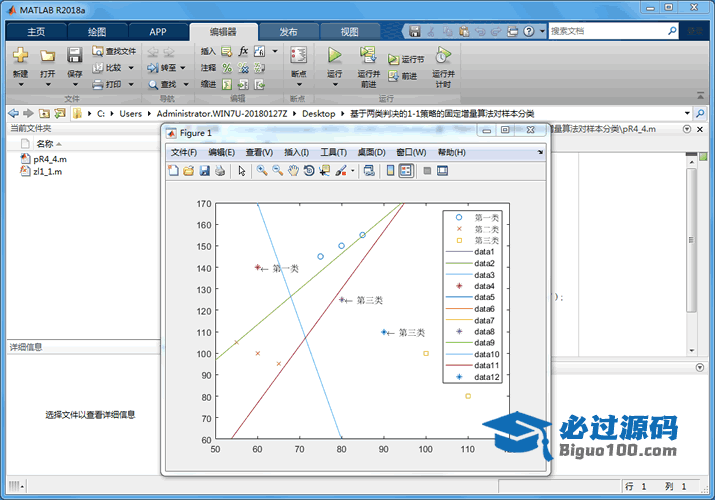Toggle the Edit Plot arrow tool

coord(241,171)
